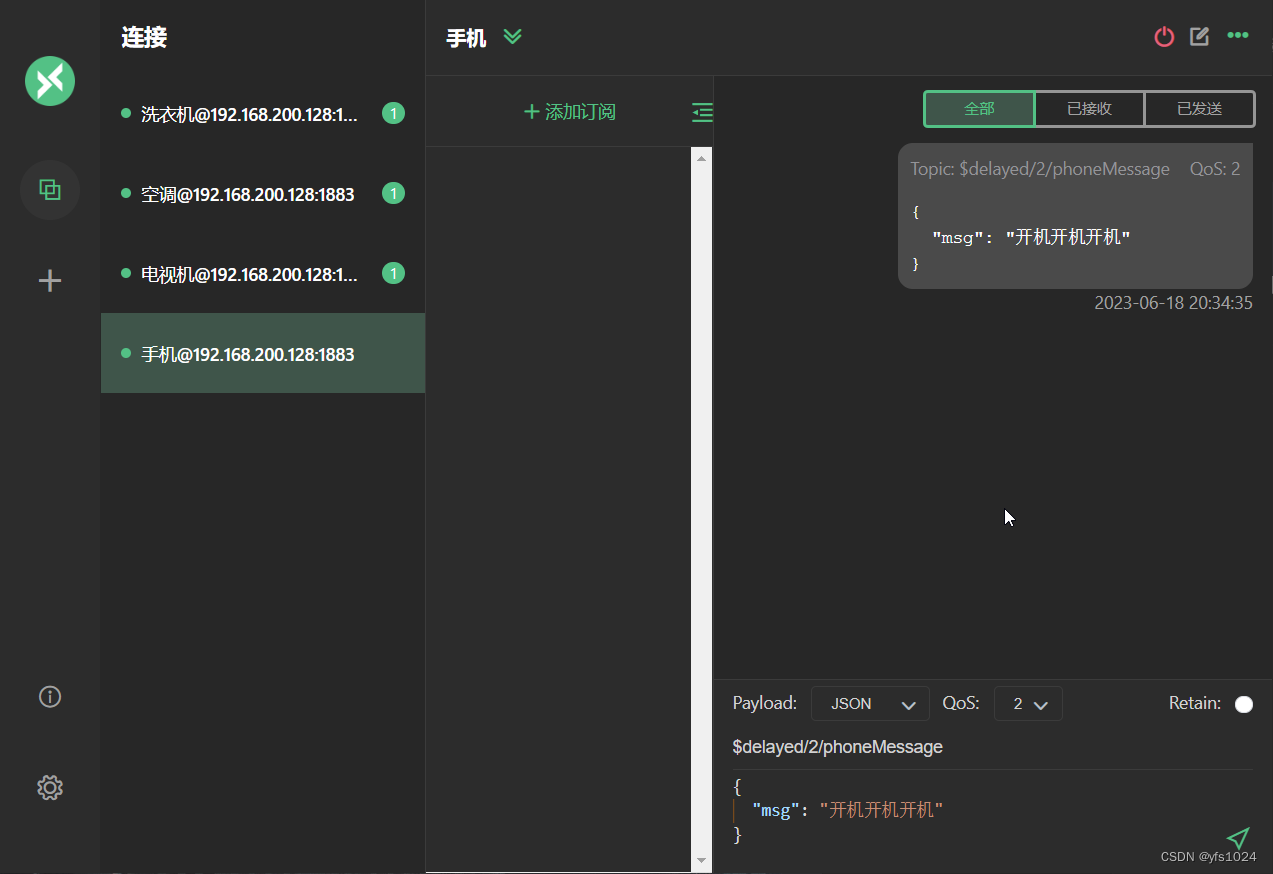
Task: Switch to the 全部 messages tab
Action: click(x=979, y=109)
